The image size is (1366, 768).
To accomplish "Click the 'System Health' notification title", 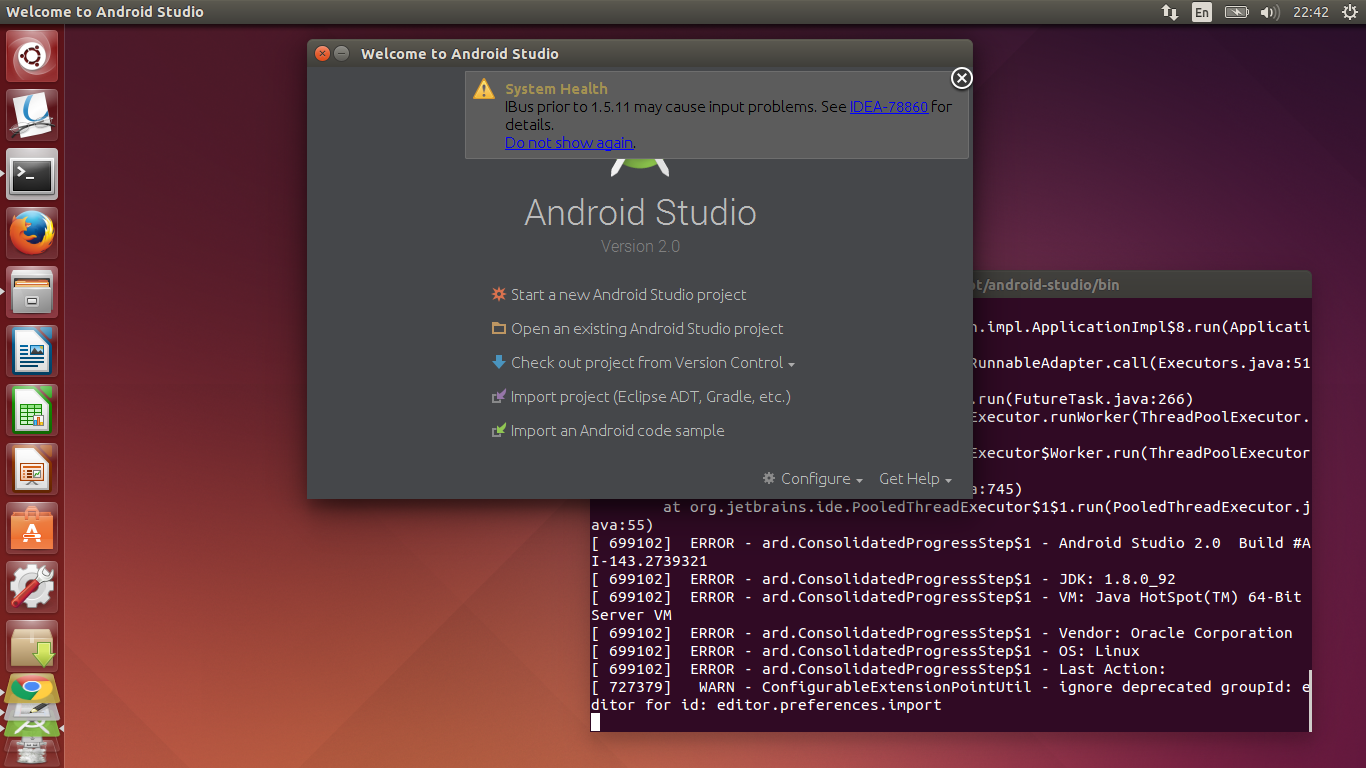I will [556, 89].
